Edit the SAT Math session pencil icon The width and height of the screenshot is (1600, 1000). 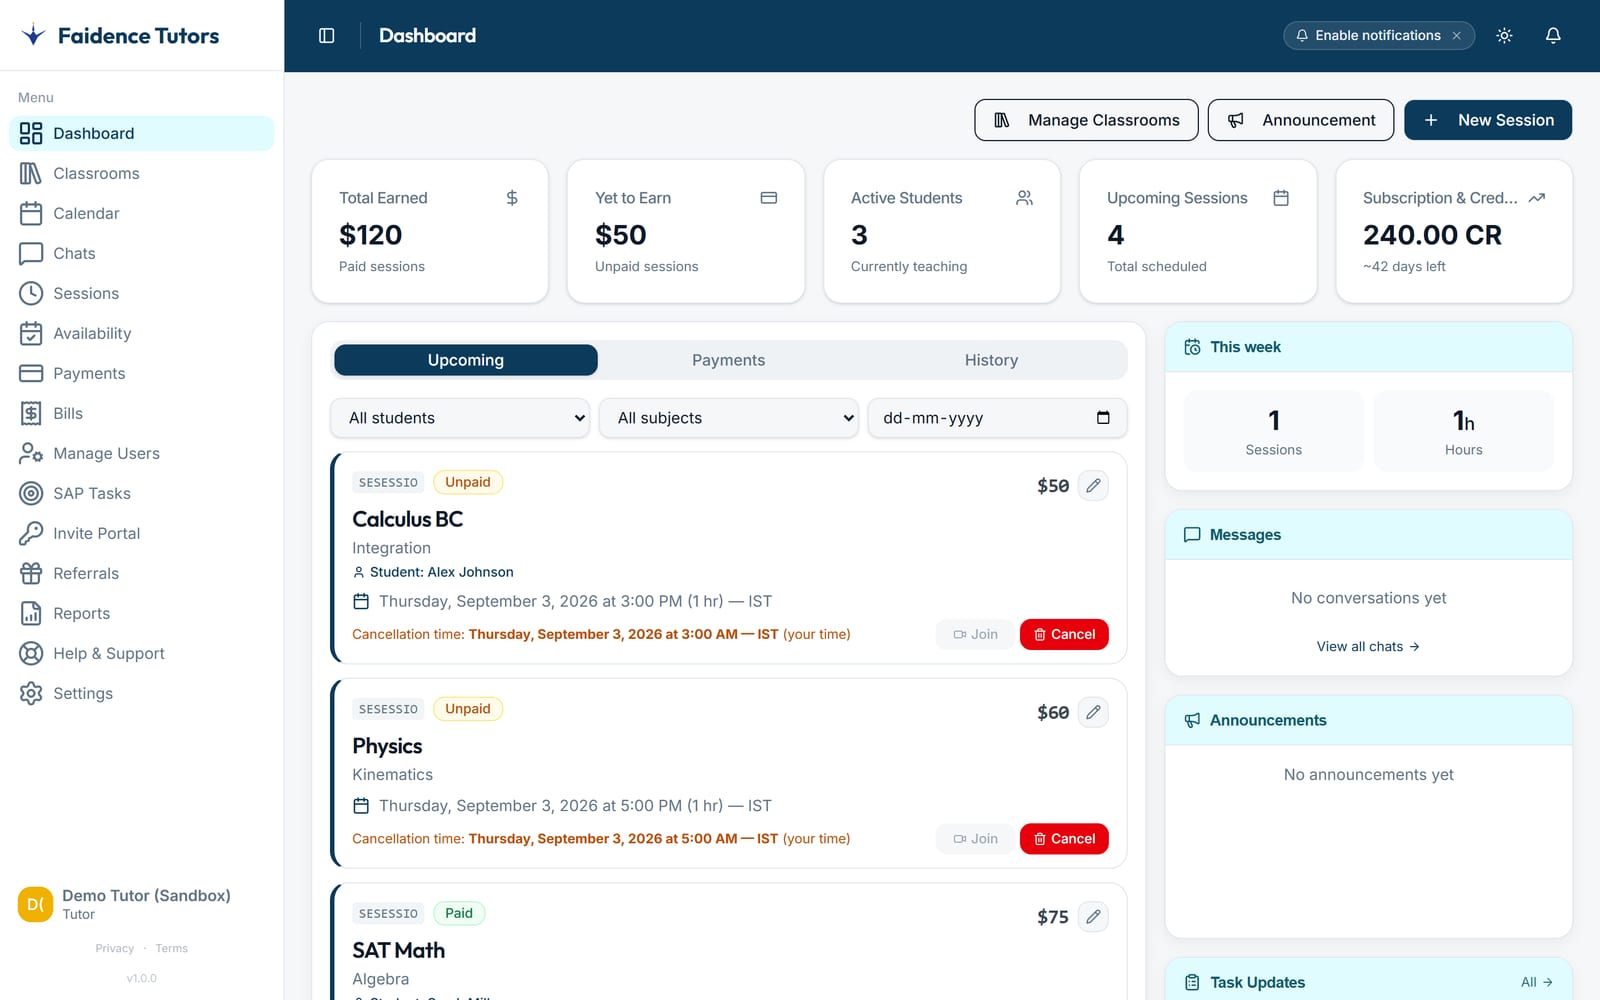click(x=1093, y=916)
